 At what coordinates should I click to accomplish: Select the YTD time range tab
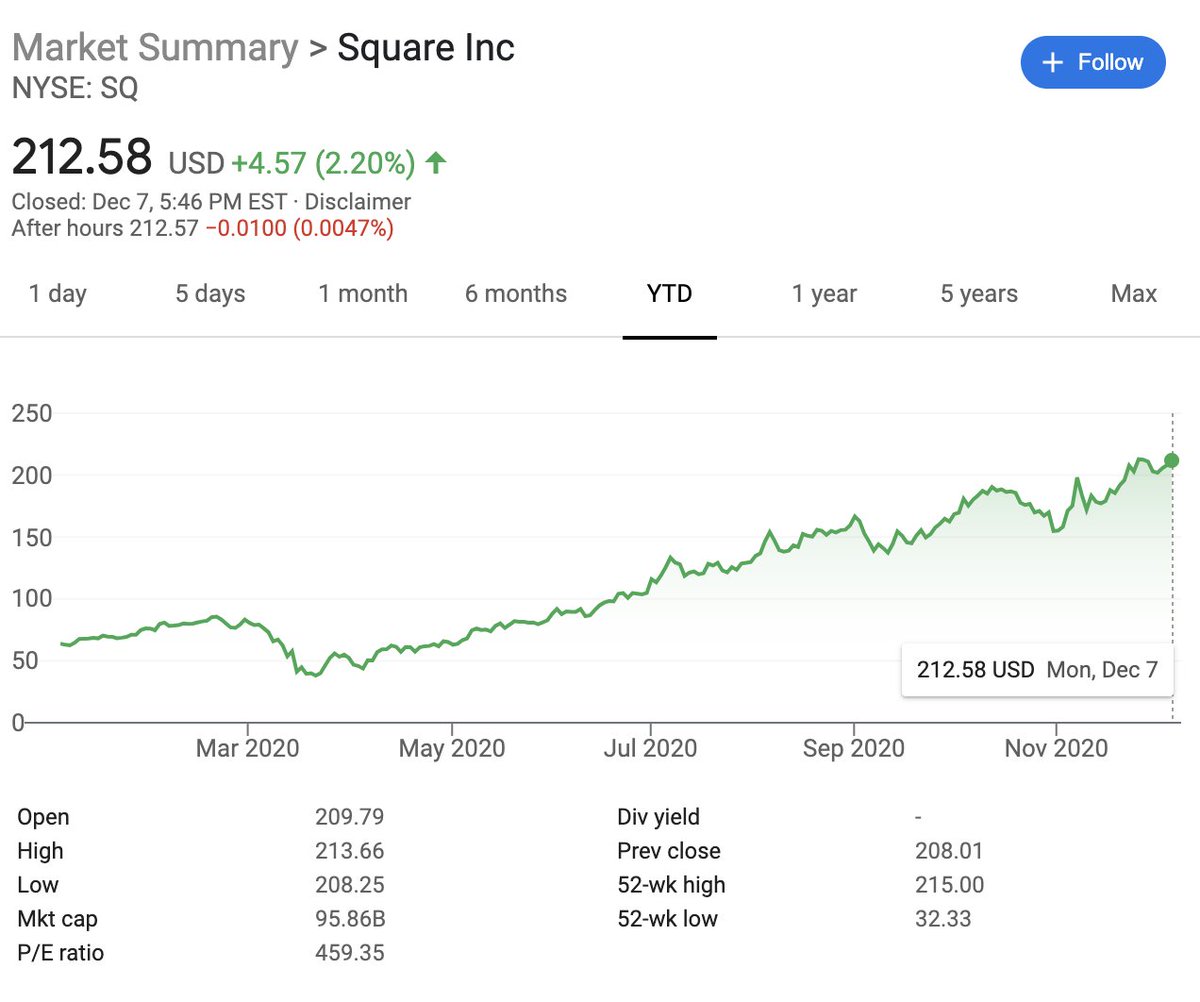pos(668,294)
